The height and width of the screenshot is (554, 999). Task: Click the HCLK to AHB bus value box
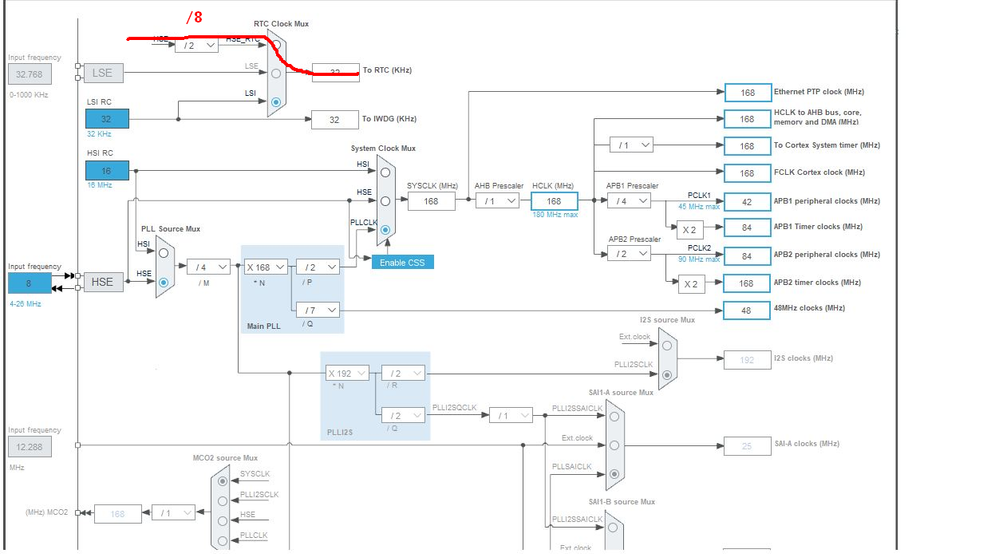pyautogui.click(x=747, y=119)
